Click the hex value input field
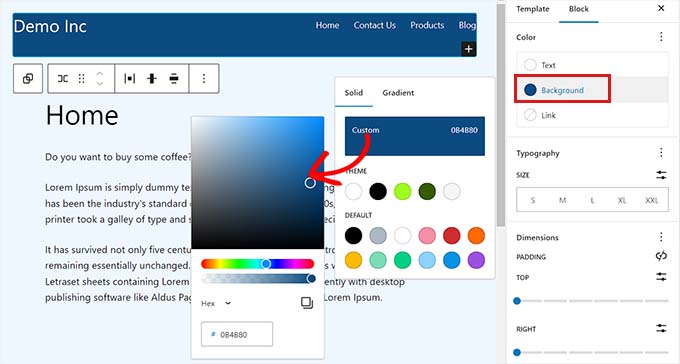This screenshot has height=364, width=680. point(237,334)
